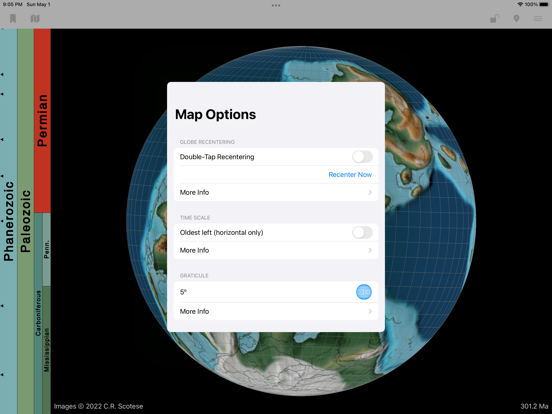The height and width of the screenshot is (414, 552).
Task: Select the Phanerozoic eon bar
Action: [8, 221]
